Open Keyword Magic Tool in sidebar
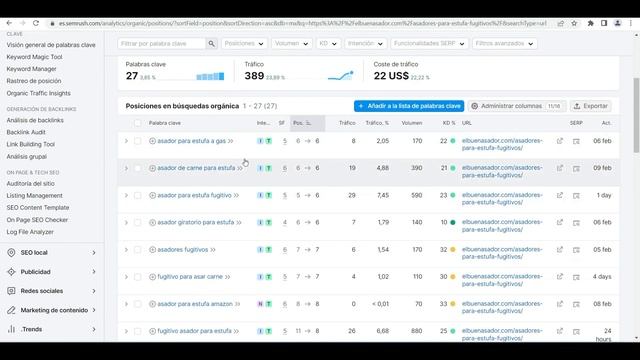 click(34, 57)
